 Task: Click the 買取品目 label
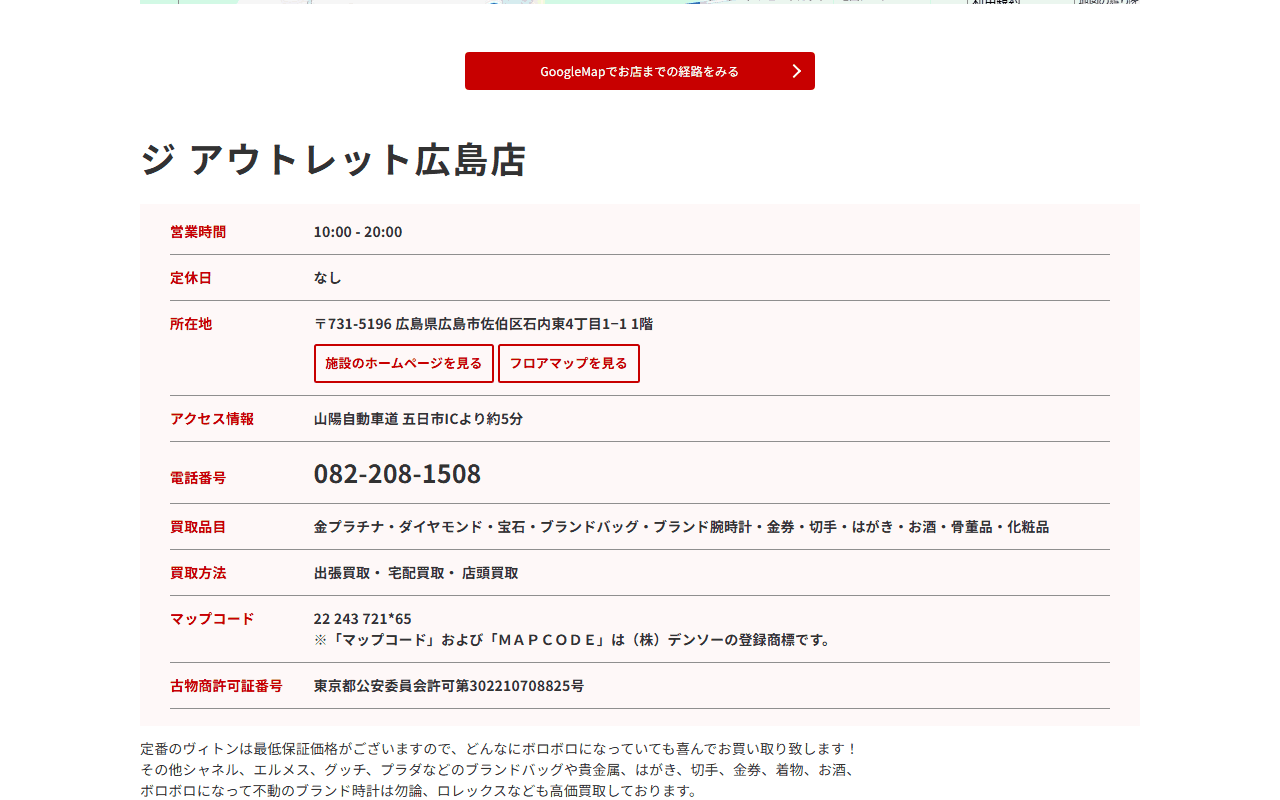coord(198,527)
